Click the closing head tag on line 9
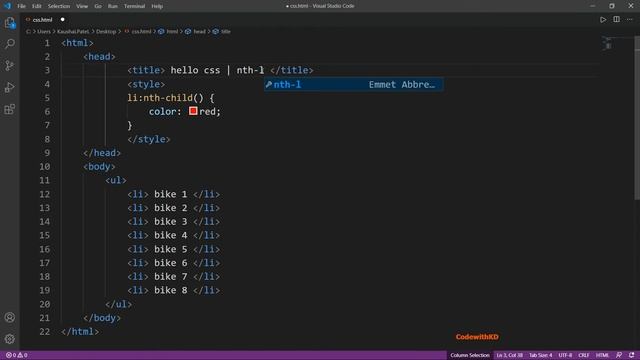Image resolution: width=640 pixels, height=360 pixels. (x=102, y=153)
